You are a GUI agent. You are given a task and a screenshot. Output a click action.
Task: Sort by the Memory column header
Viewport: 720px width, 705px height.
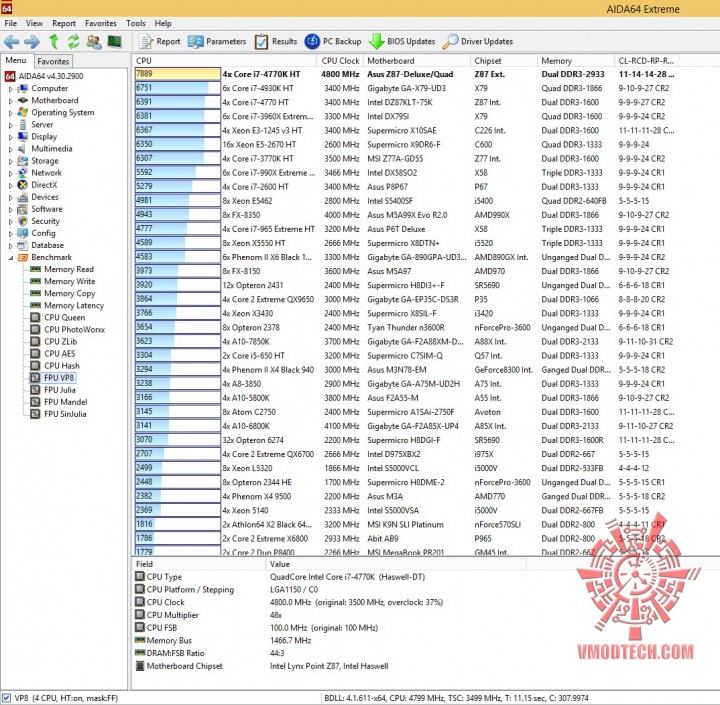point(576,61)
